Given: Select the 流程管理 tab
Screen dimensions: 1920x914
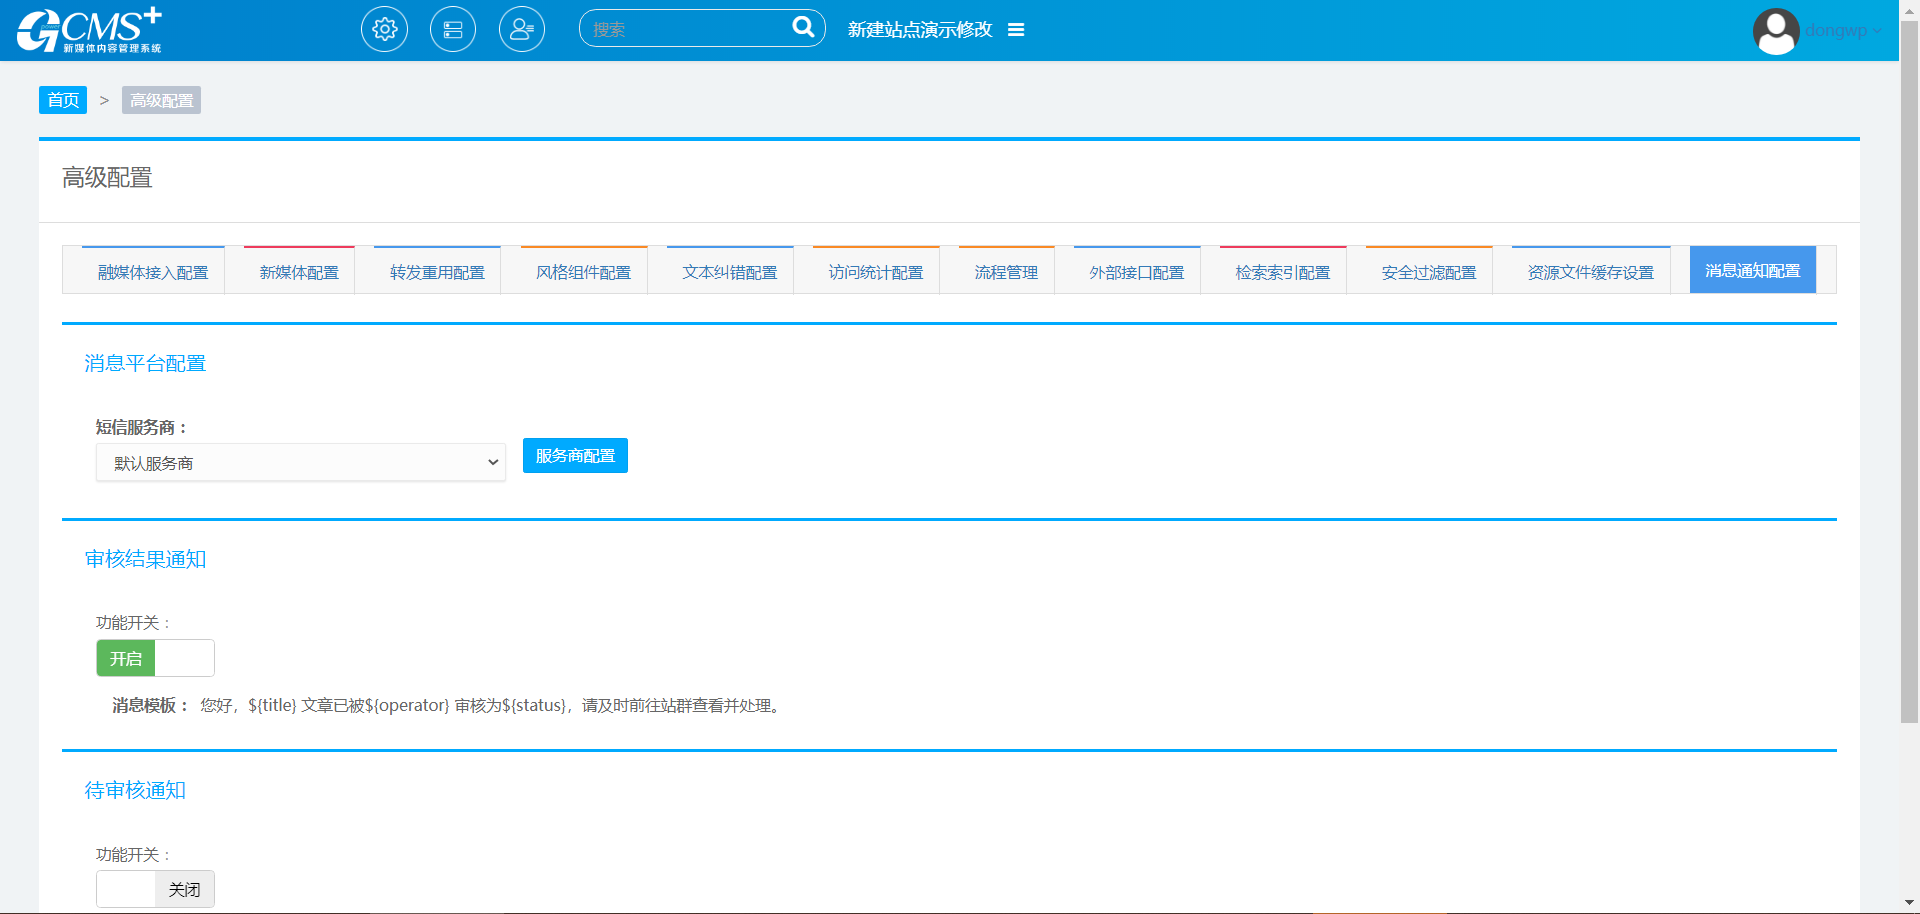Looking at the screenshot, I should pyautogui.click(x=1006, y=272).
